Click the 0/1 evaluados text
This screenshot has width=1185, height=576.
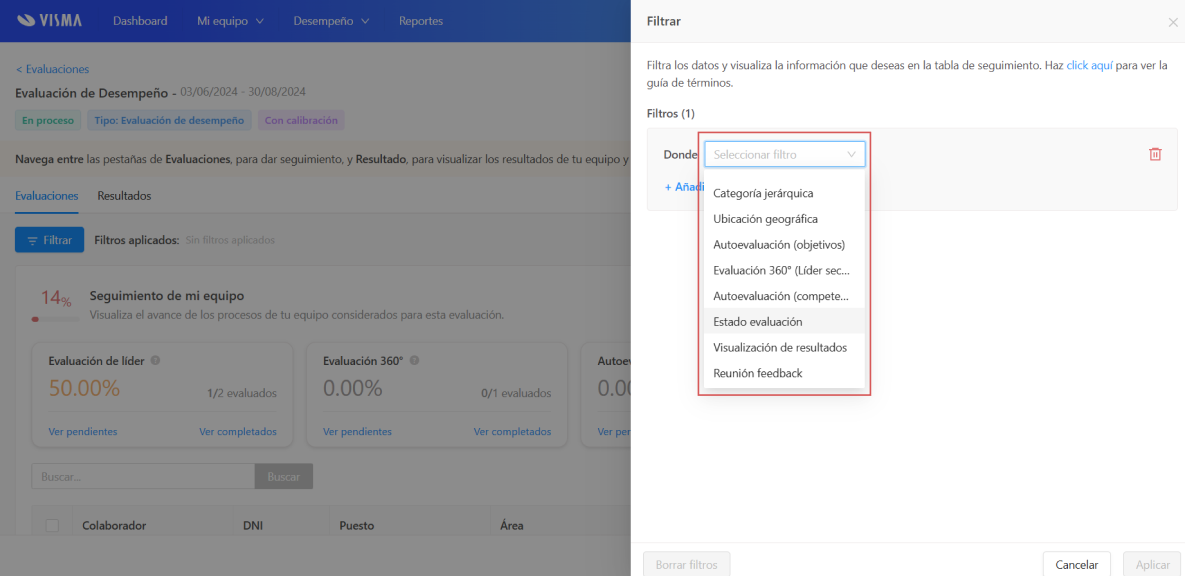516,393
